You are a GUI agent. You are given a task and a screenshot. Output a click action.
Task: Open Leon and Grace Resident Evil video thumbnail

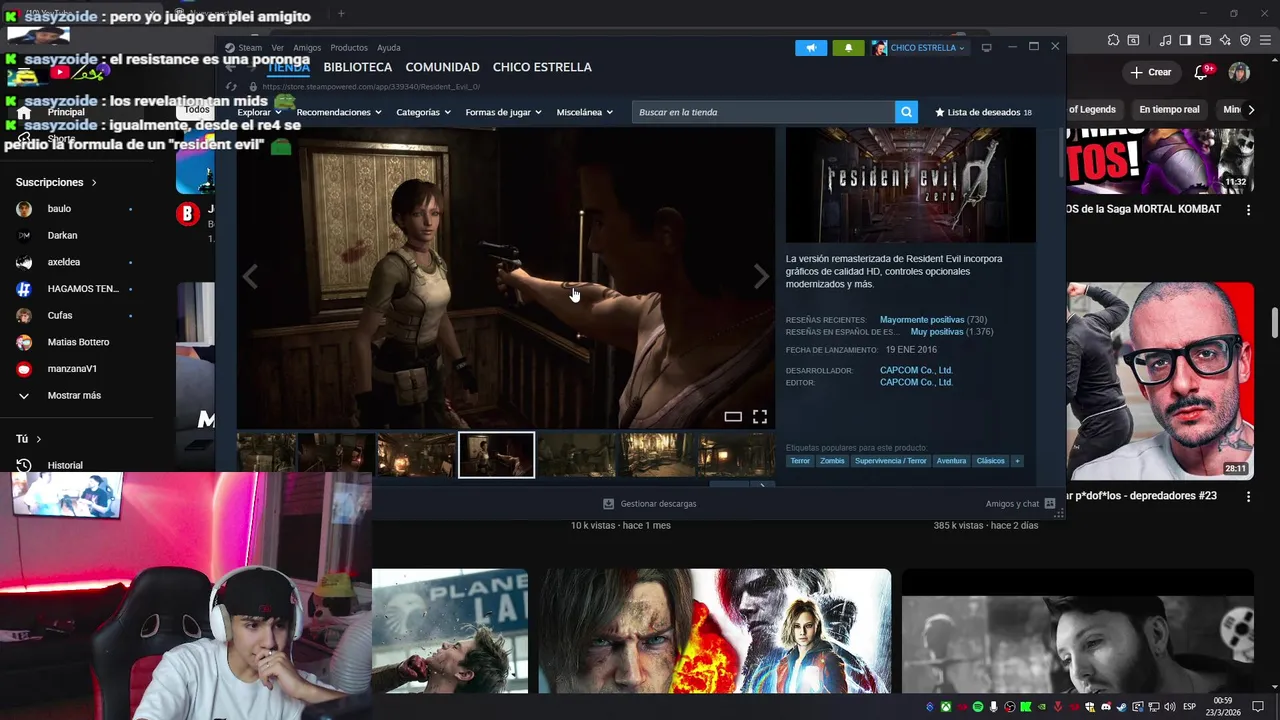pos(715,631)
